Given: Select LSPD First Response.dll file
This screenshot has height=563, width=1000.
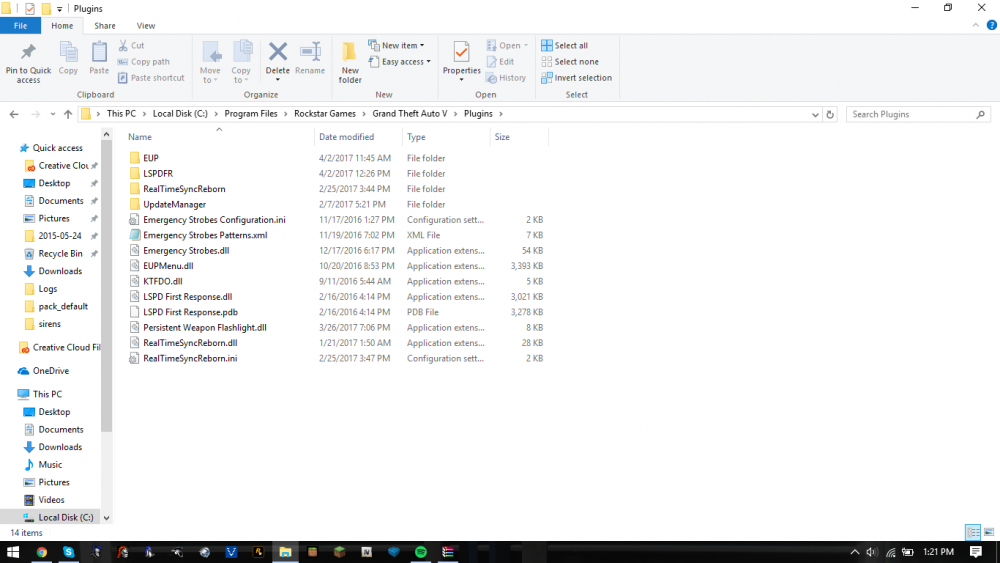Looking at the screenshot, I should pyautogui.click(x=188, y=296).
